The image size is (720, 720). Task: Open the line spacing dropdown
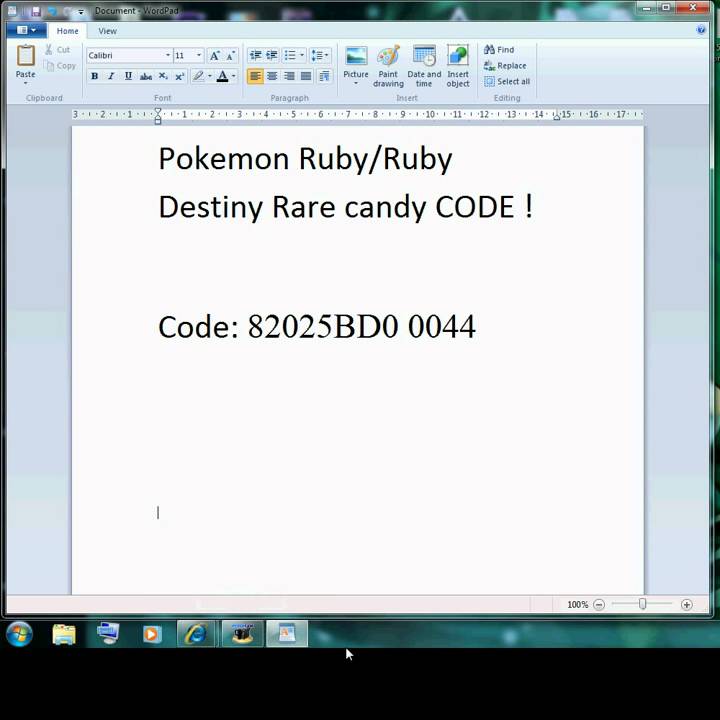pyautogui.click(x=320, y=56)
